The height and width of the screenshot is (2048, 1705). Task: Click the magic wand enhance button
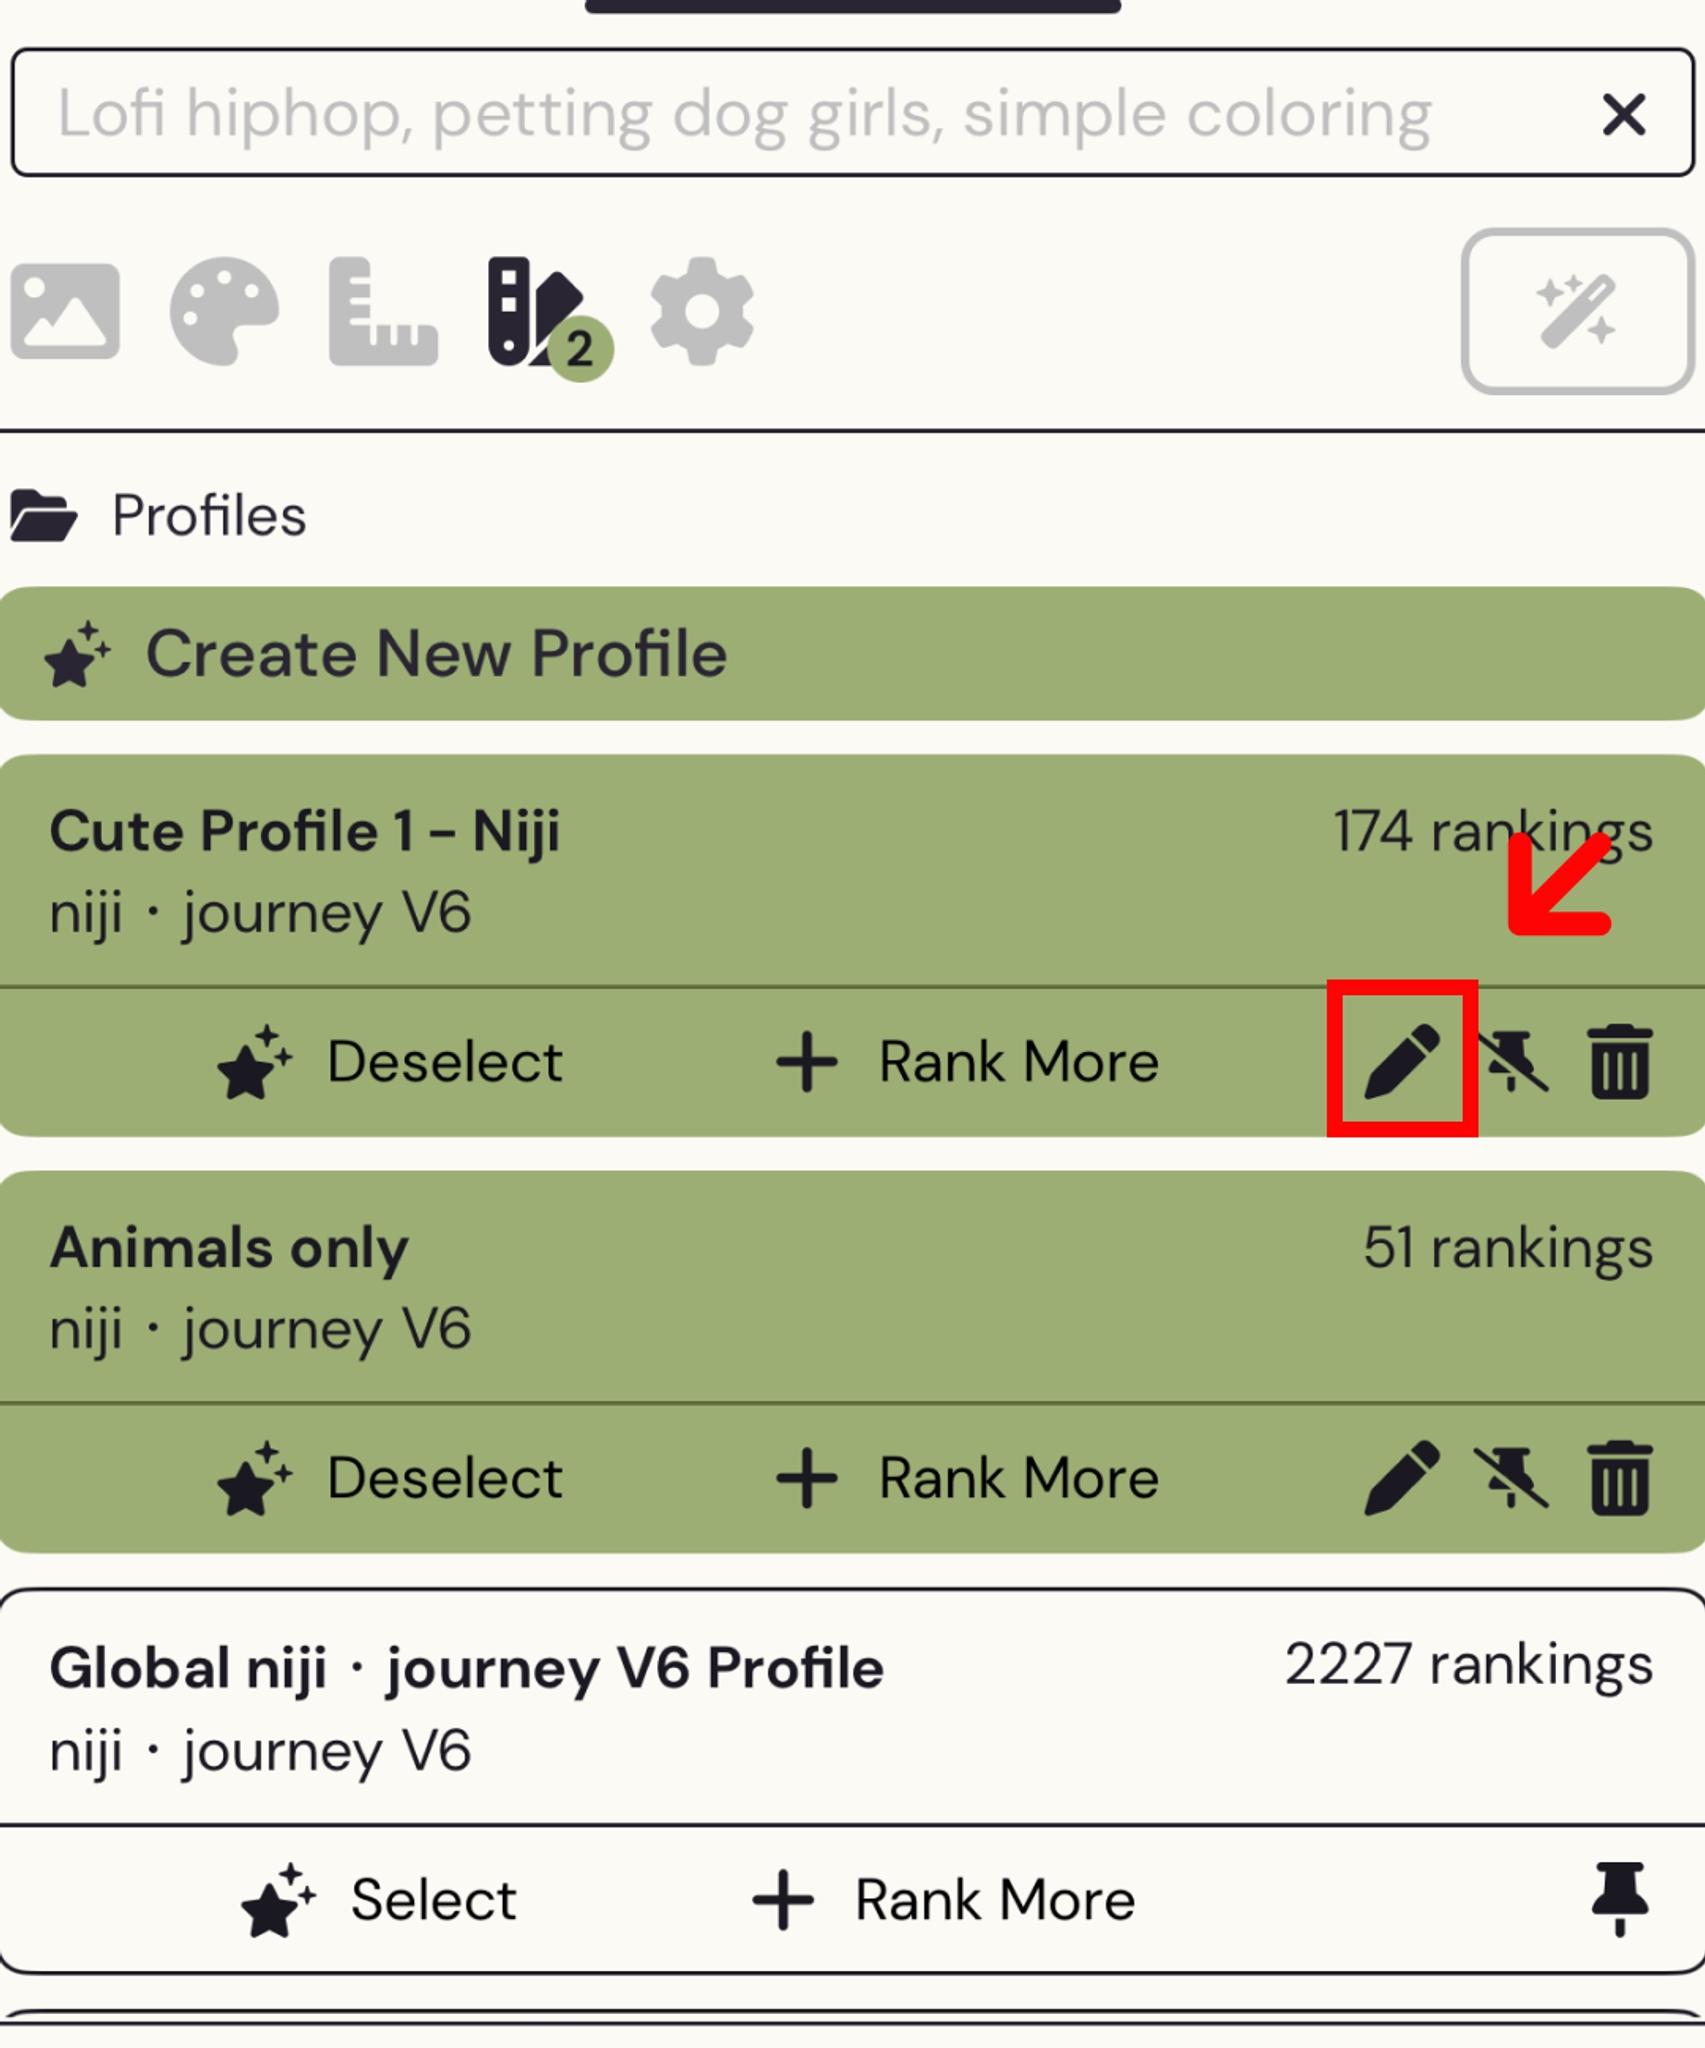[x=1577, y=311]
